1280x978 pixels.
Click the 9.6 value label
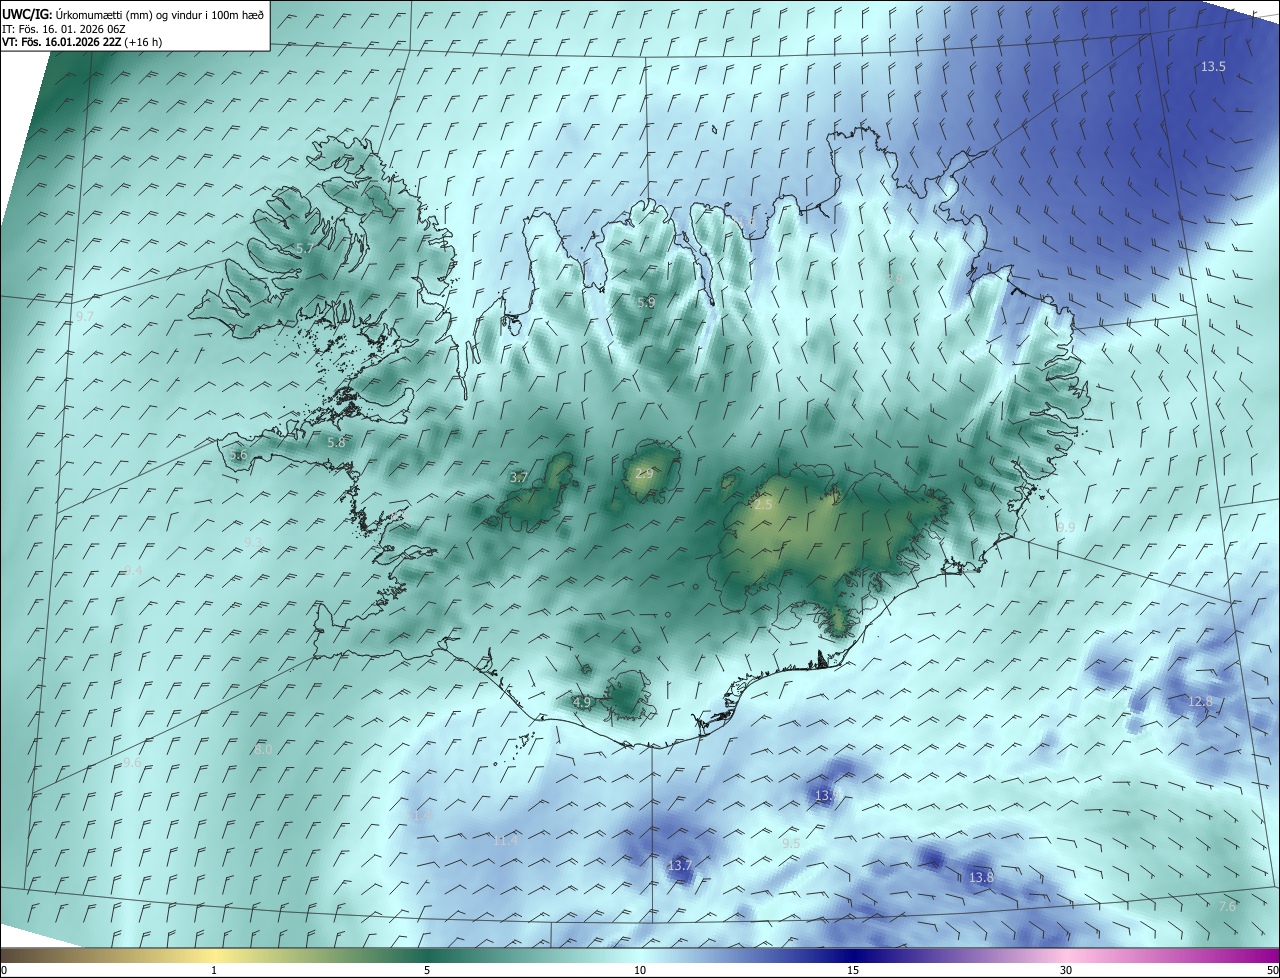[132, 763]
